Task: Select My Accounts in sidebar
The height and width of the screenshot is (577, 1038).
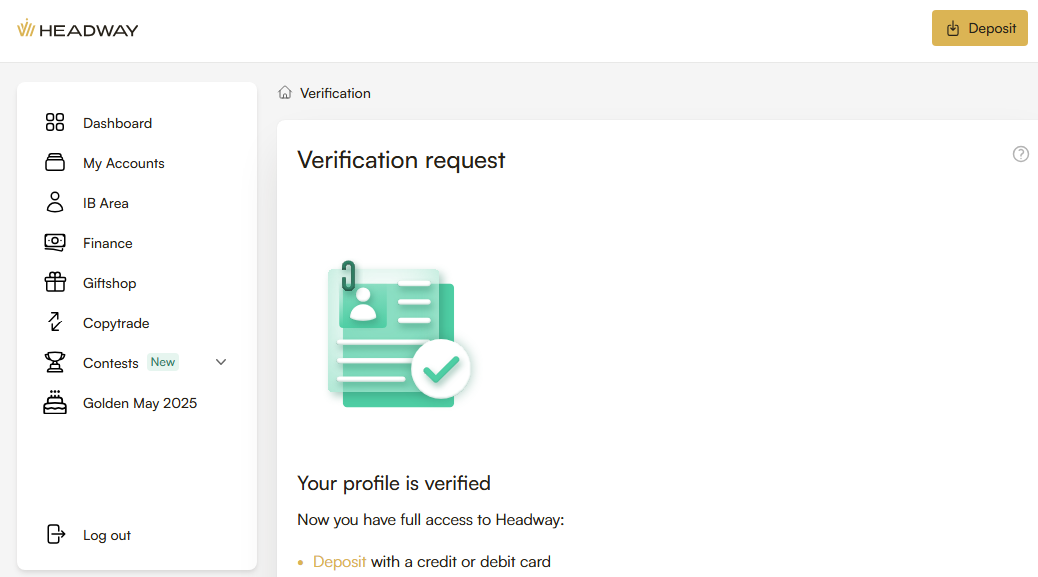Action: (x=124, y=163)
